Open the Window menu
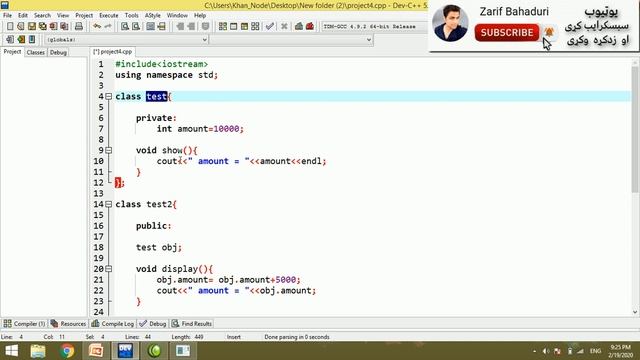This screenshot has height=360, width=640. (x=177, y=15)
